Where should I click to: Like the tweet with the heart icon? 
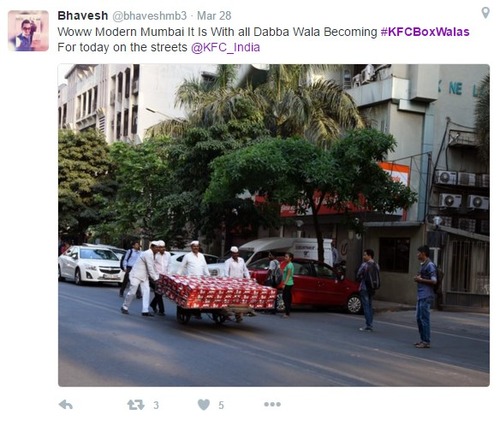(x=204, y=405)
